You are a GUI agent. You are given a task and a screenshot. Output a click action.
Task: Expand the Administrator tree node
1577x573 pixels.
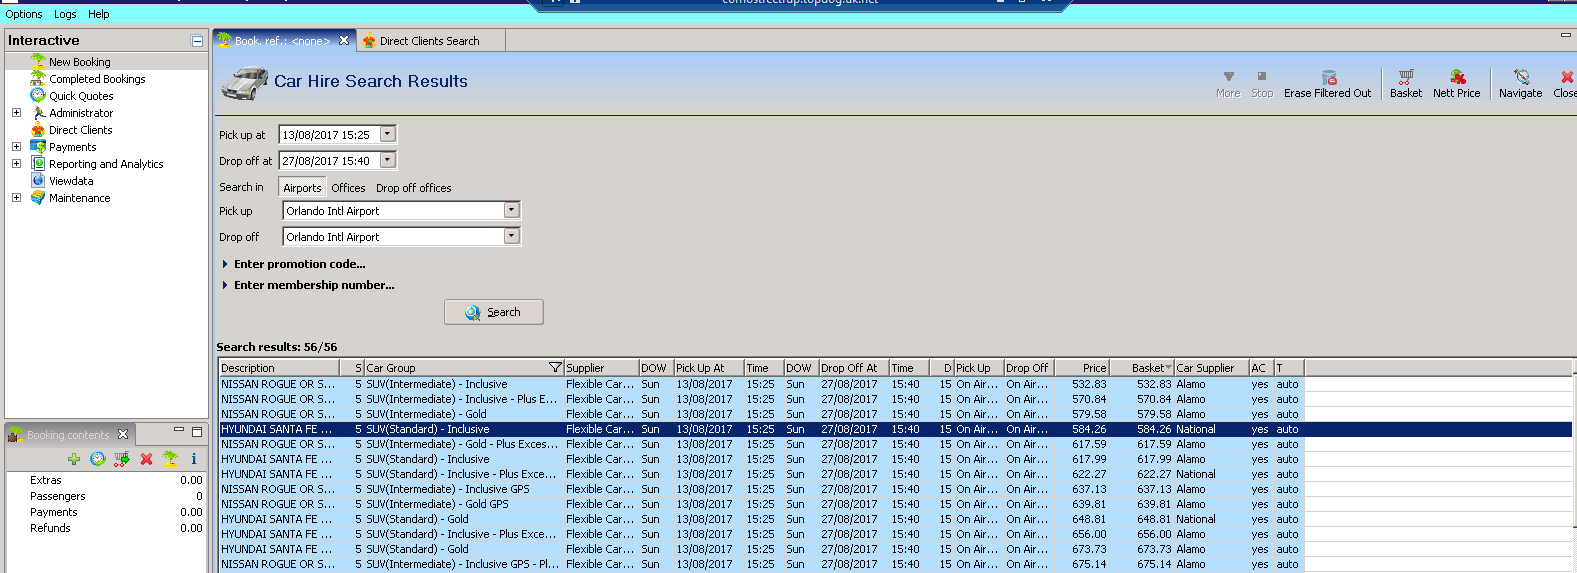click(x=16, y=113)
